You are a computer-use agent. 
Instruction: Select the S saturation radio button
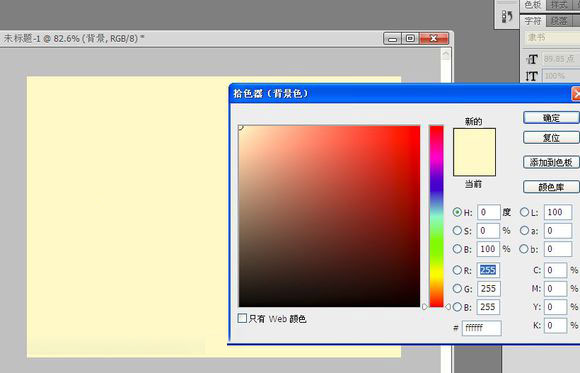pos(457,231)
